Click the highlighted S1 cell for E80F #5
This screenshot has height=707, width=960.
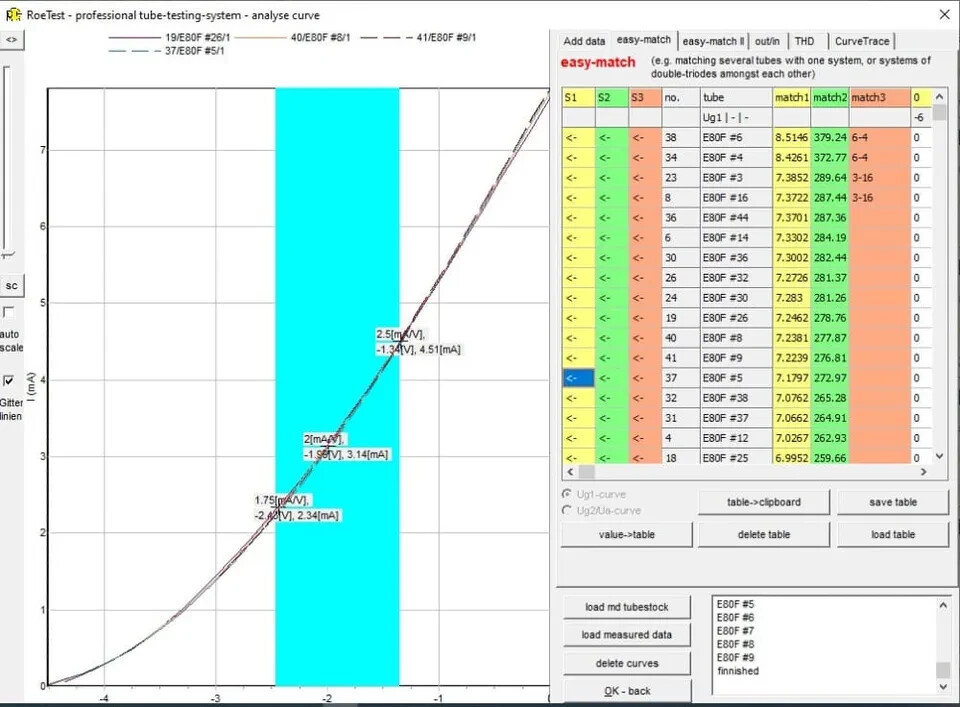click(x=578, y=378)
